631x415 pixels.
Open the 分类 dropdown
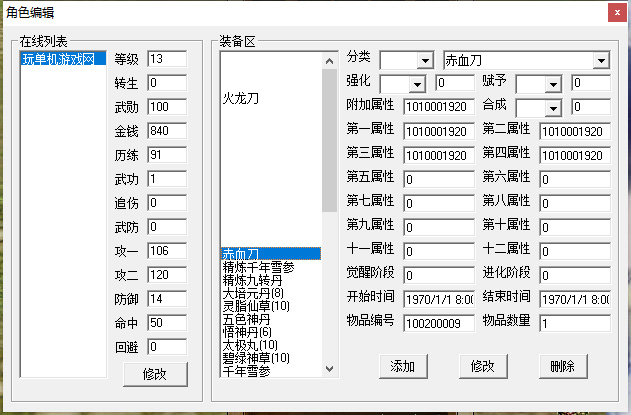(x=424, y=62)
